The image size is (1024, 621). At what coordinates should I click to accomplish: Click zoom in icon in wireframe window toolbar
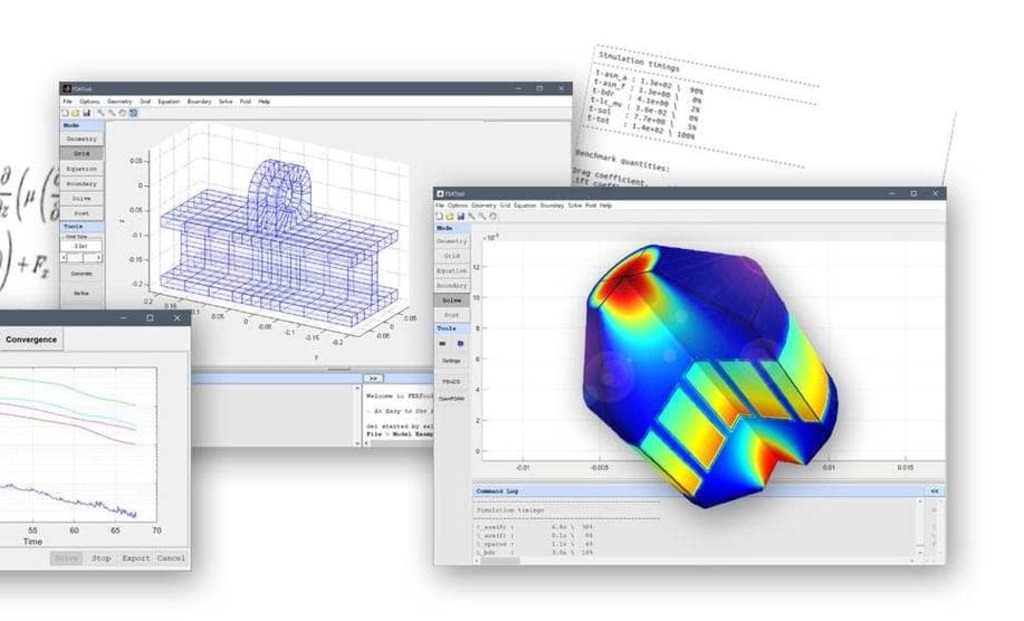tap(101, 113)
